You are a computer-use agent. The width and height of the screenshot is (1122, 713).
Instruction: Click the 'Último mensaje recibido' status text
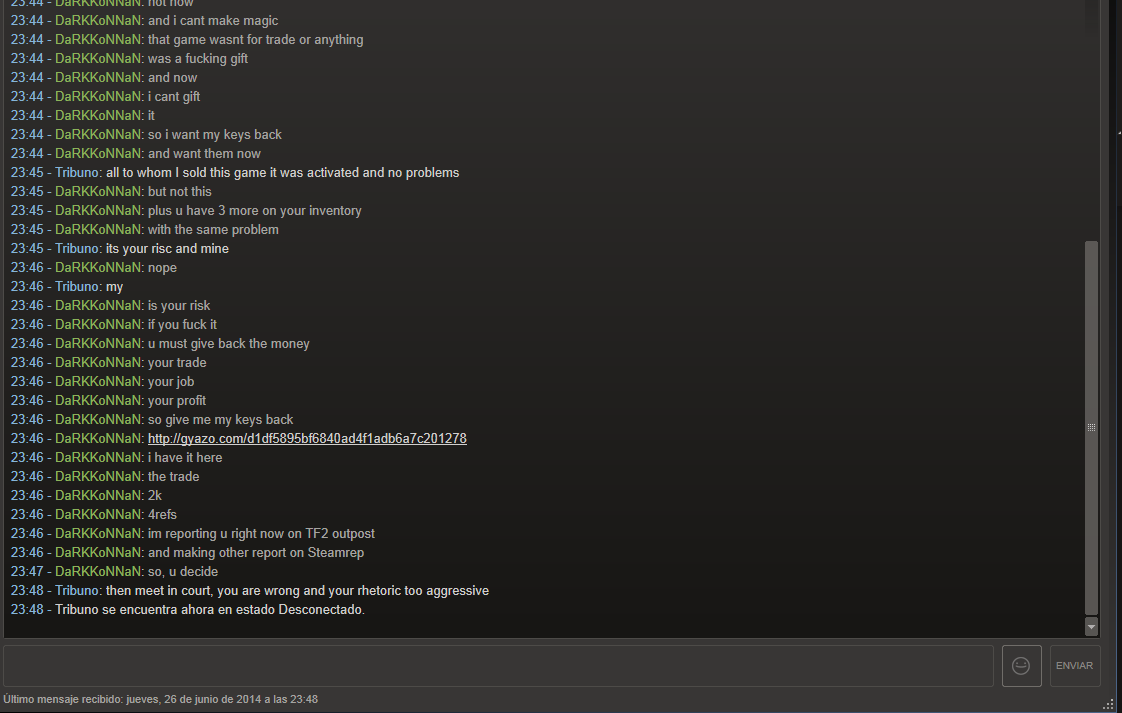point(160,699)
